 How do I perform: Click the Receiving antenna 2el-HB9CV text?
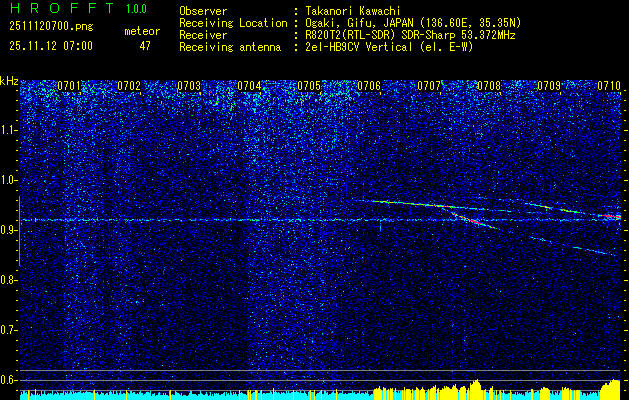click(x=389, y=47)
